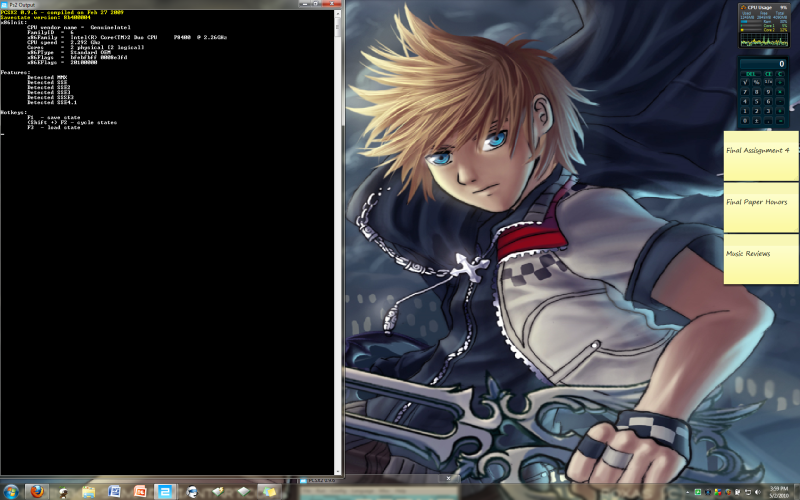Click the Core 1 usage bar

(751, 26)
